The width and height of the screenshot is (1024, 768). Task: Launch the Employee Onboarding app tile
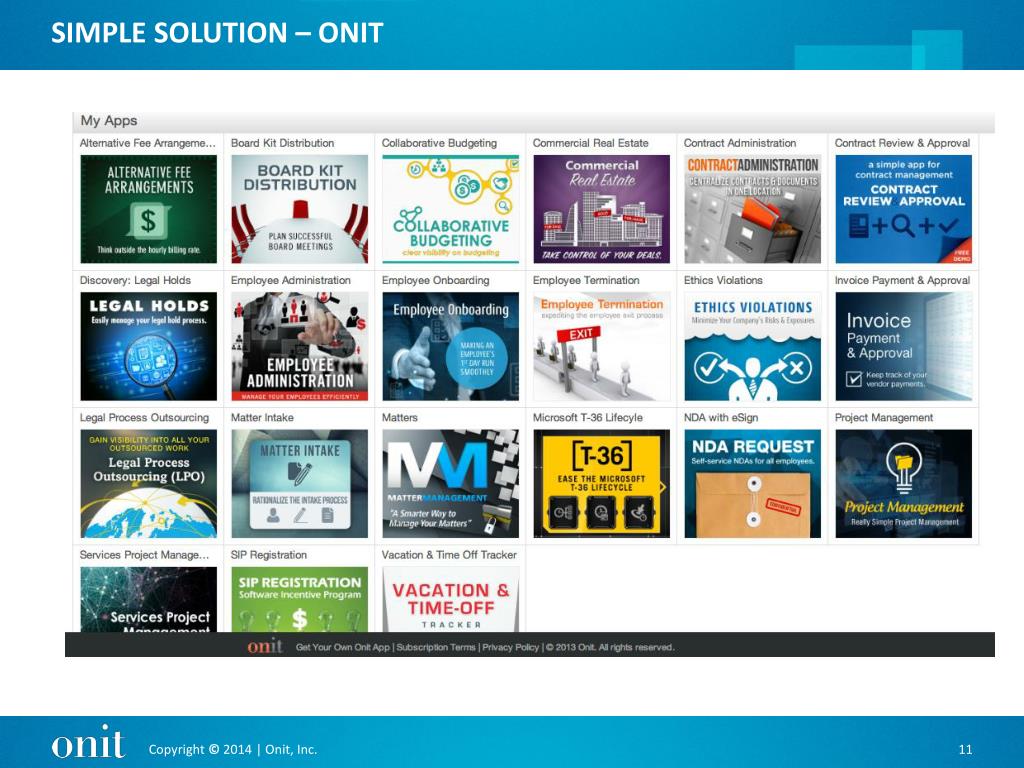pos(451,346)
